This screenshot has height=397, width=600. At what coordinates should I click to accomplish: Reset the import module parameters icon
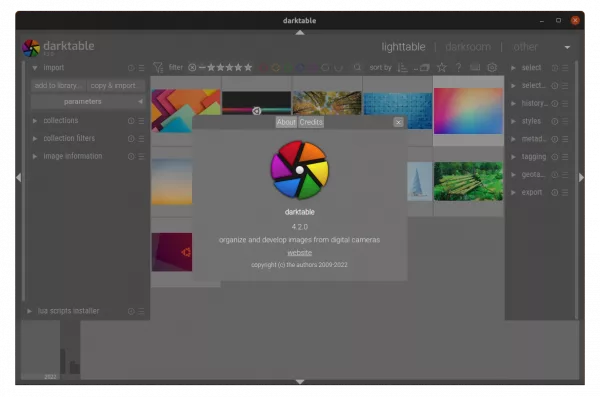pos(131,68)
